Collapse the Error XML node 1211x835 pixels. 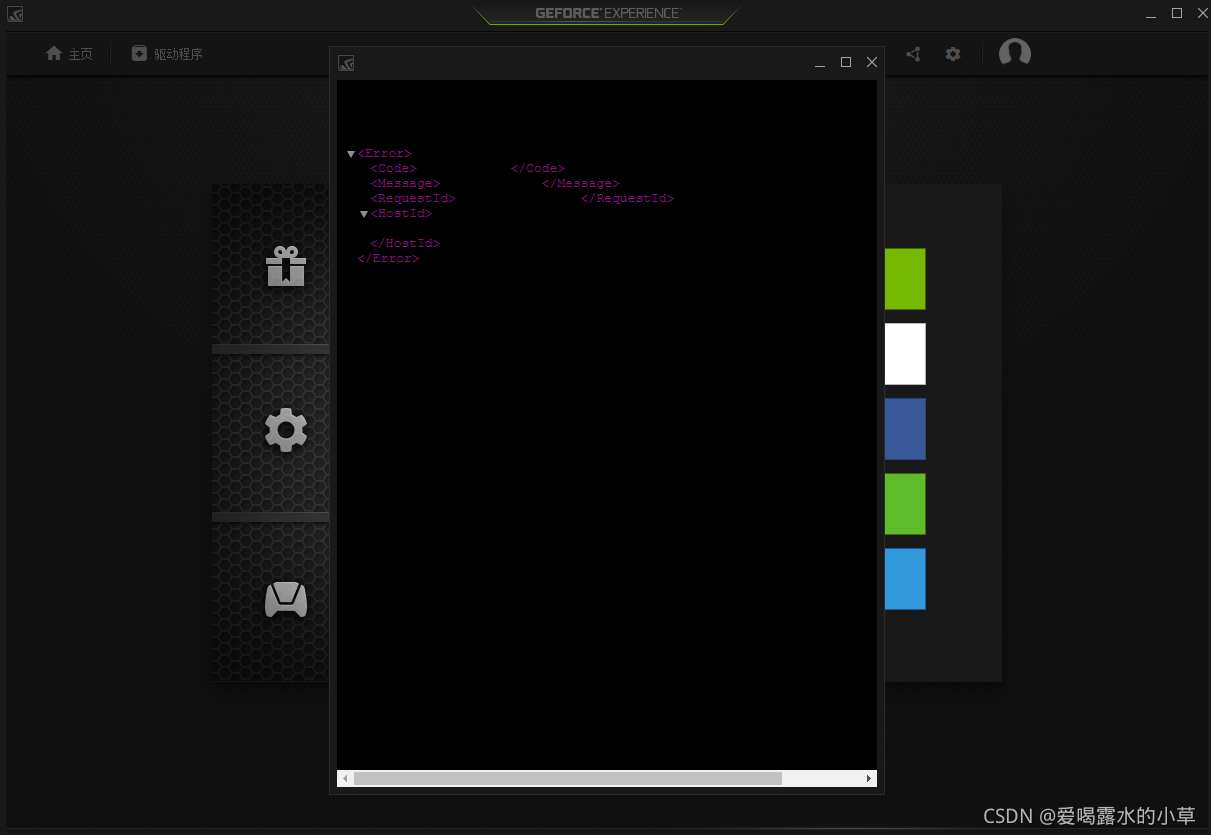point(351,154)
